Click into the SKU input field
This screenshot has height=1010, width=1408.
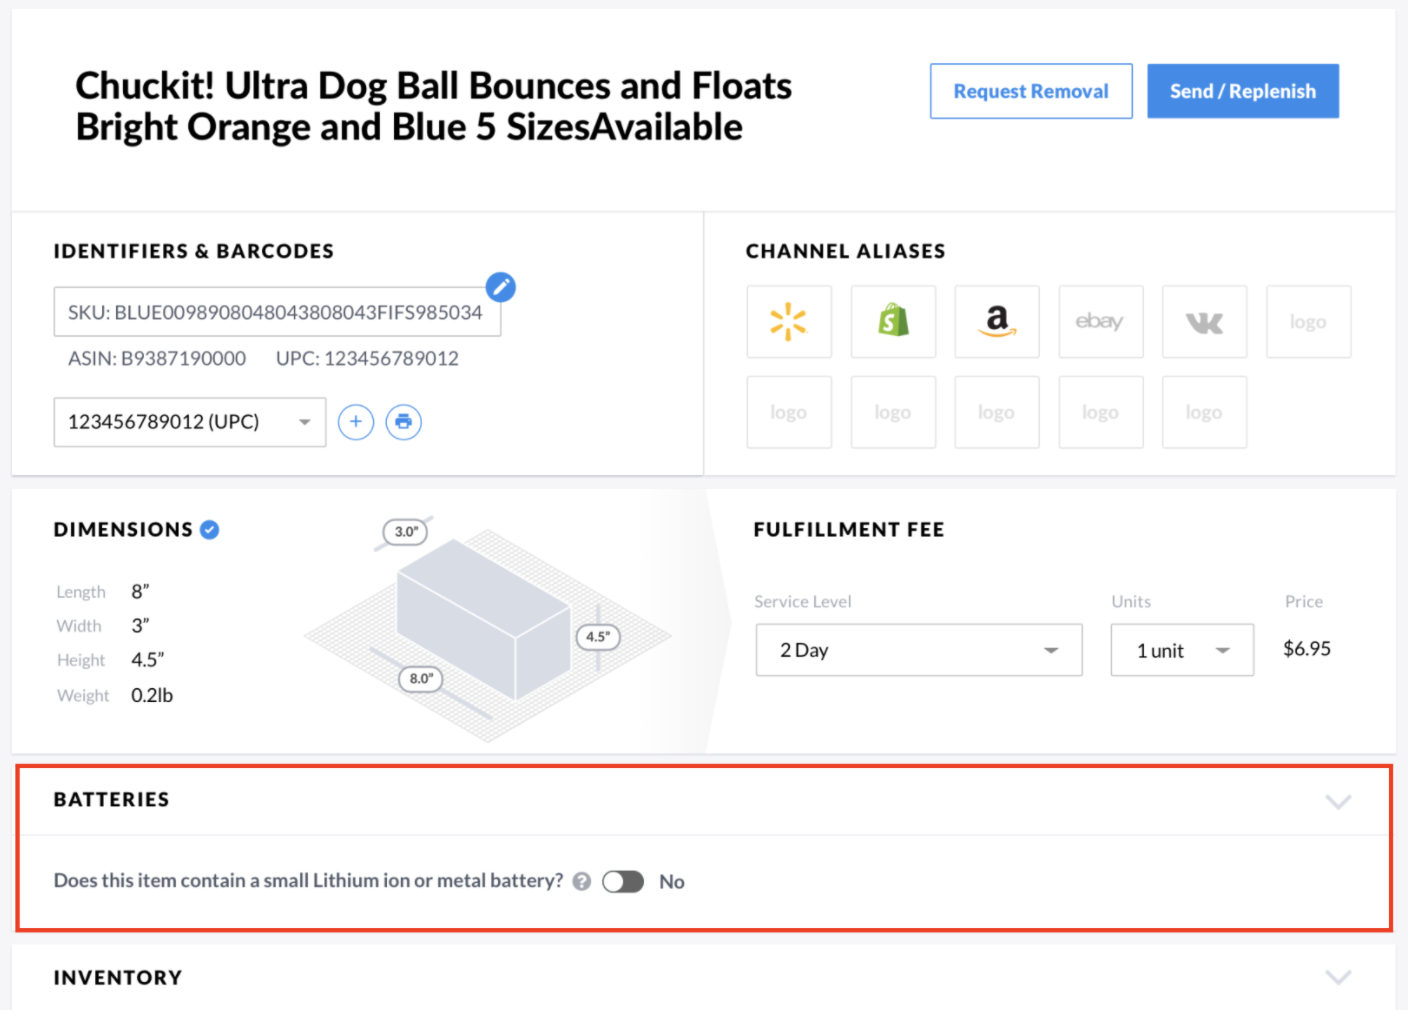(275, 313)
